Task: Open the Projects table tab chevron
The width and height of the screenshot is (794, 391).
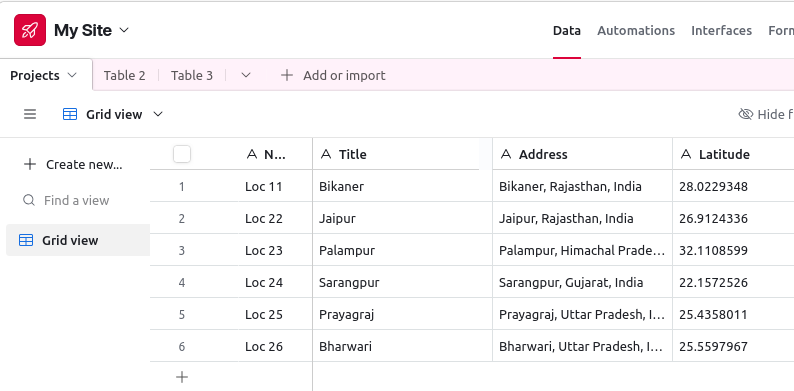Action: coord(72,75)
